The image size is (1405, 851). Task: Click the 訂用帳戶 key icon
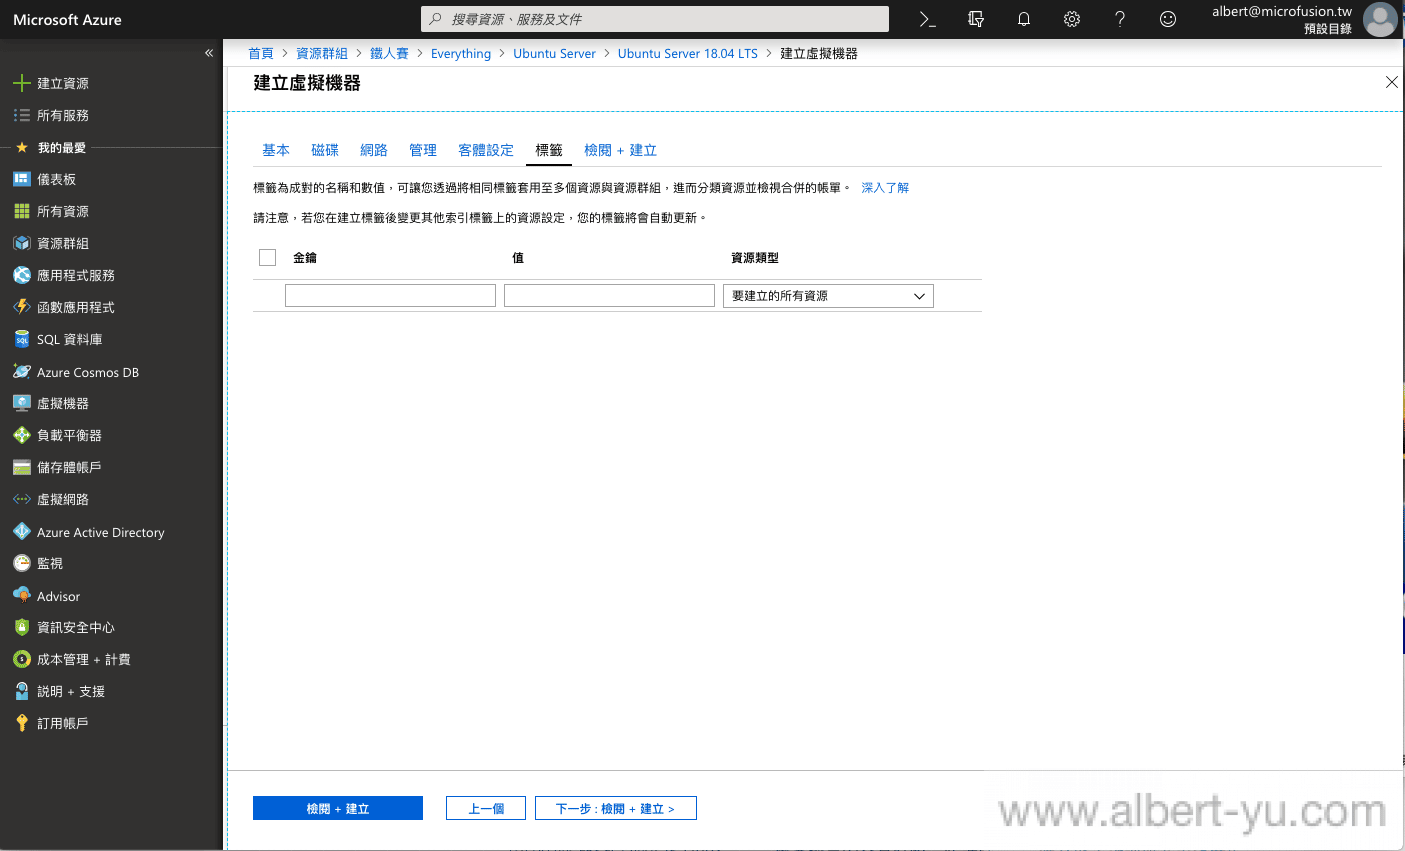[22, 723]
